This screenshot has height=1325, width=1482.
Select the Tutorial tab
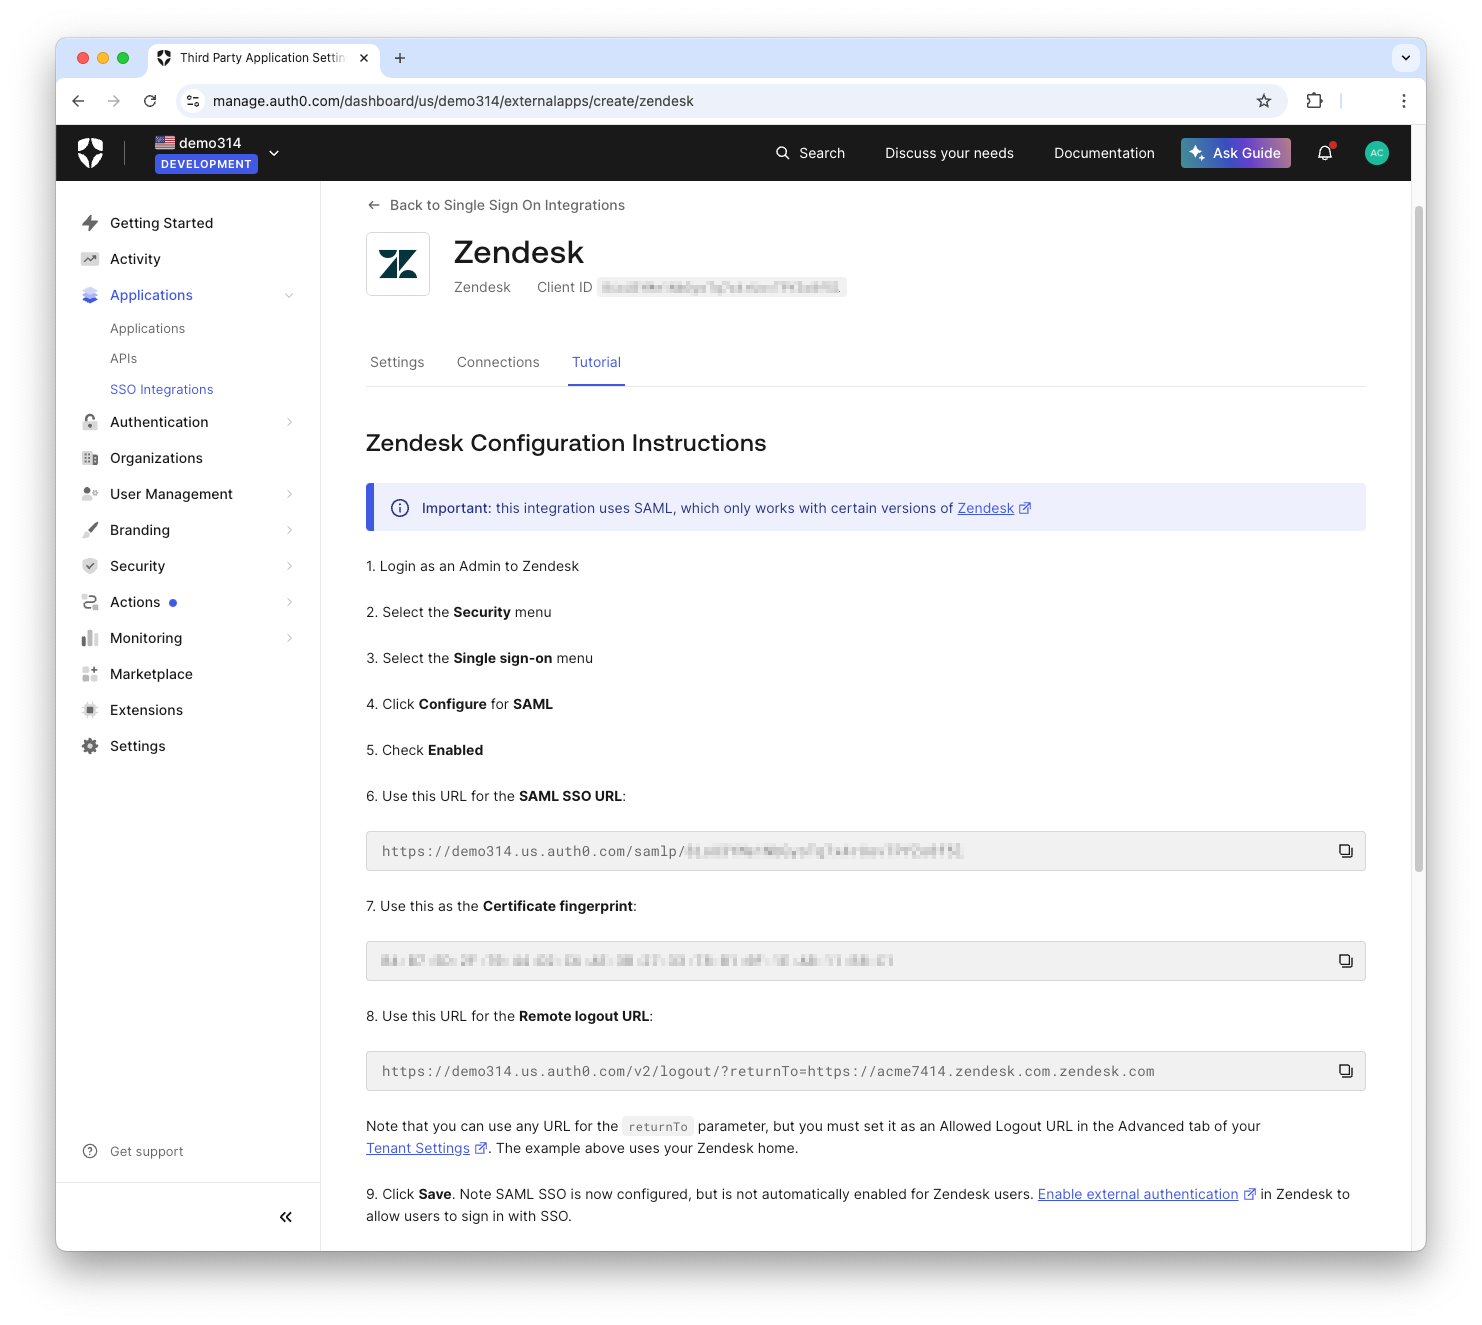(596, 362)
